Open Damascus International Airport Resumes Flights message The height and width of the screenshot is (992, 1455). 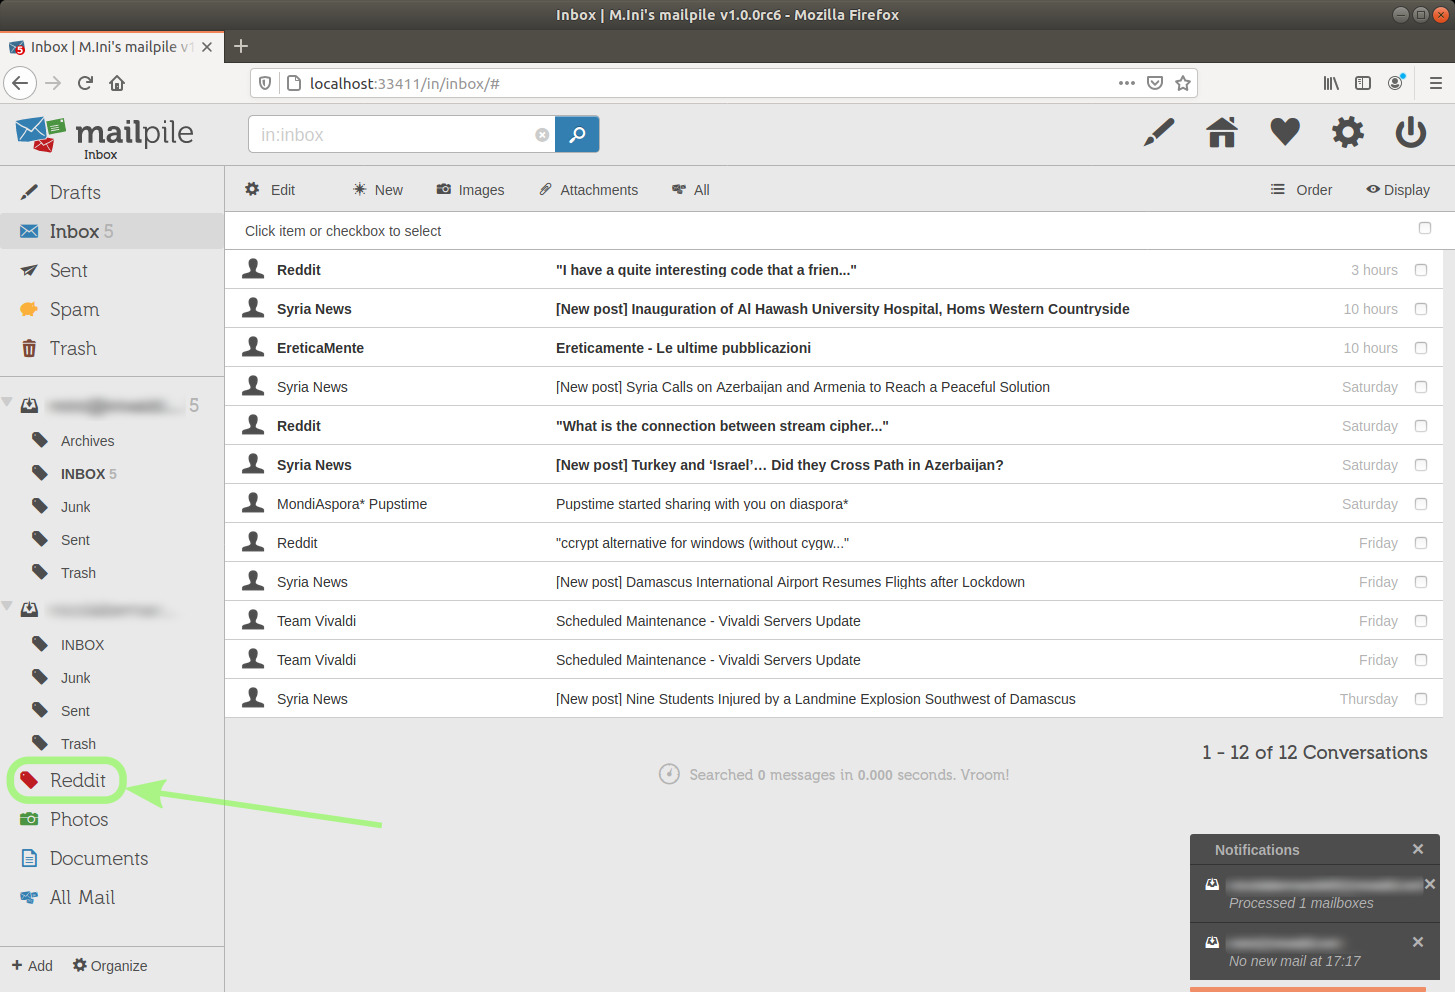coord(790,582)
